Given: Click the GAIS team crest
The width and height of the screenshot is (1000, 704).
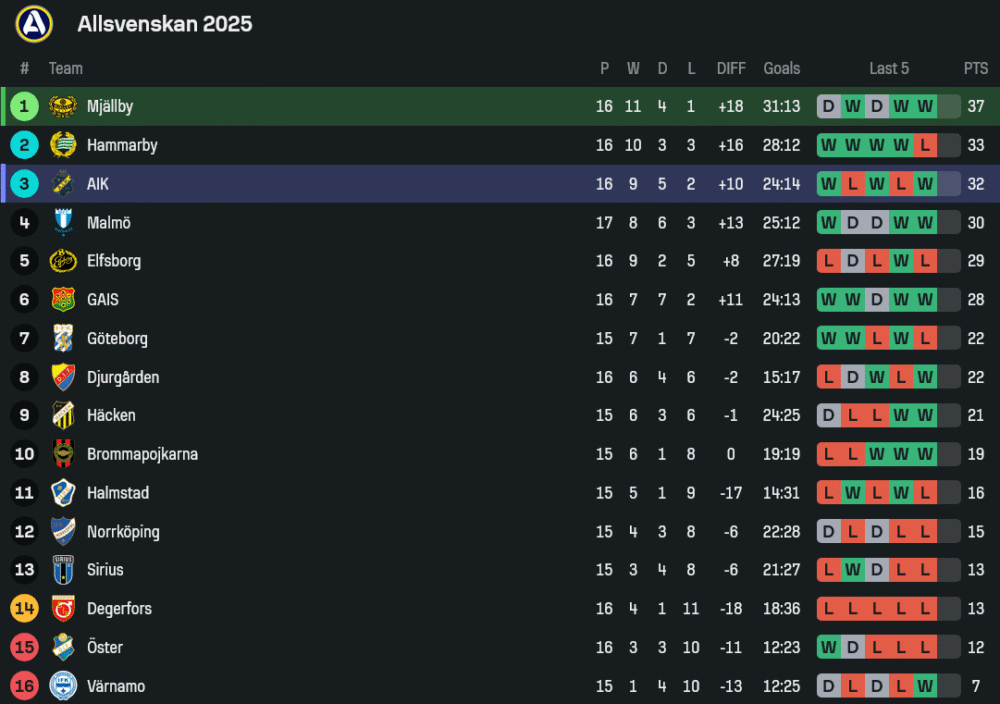Looking at the screenshot, I should click(x=63, y=299).
